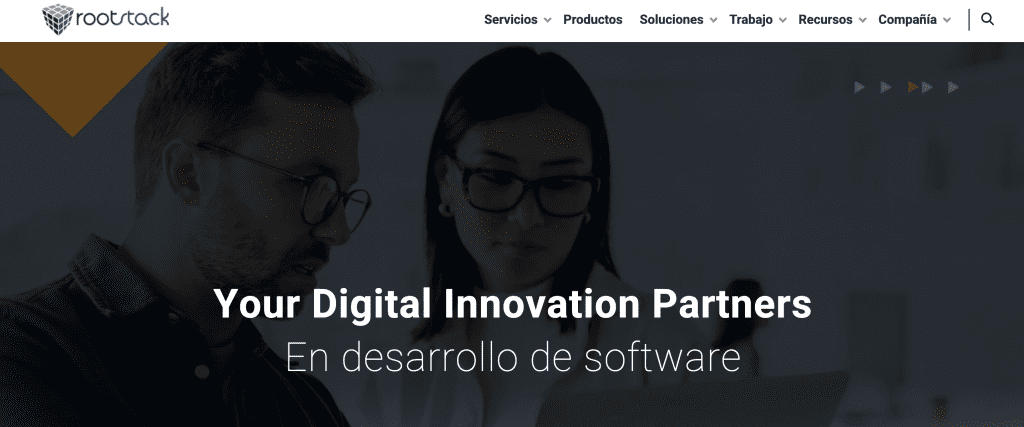Select the gray triangle beside the orange one

click(x=927, y=87)
